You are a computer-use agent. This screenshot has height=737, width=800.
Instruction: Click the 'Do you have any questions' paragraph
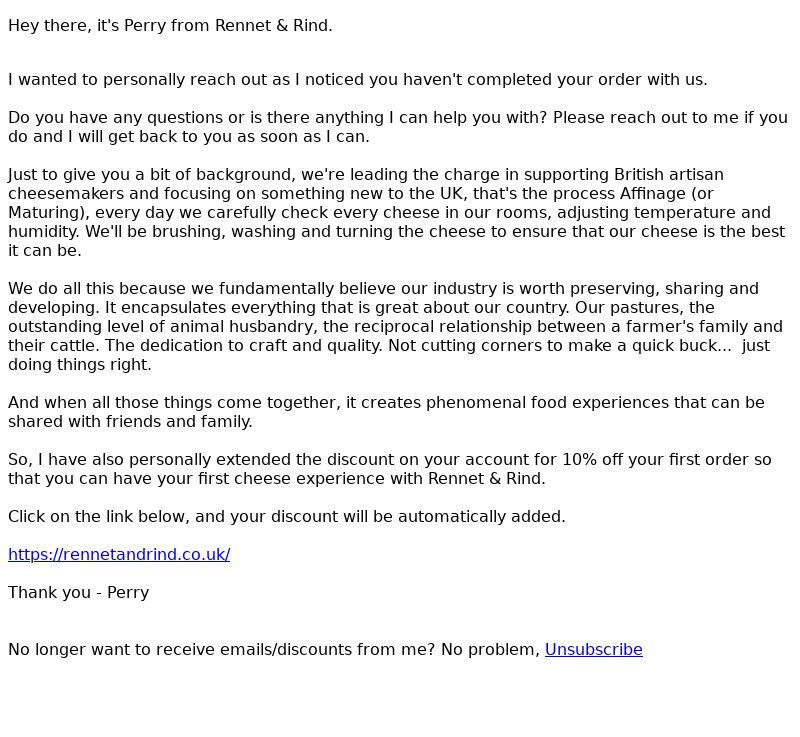[x=398, y=127]
